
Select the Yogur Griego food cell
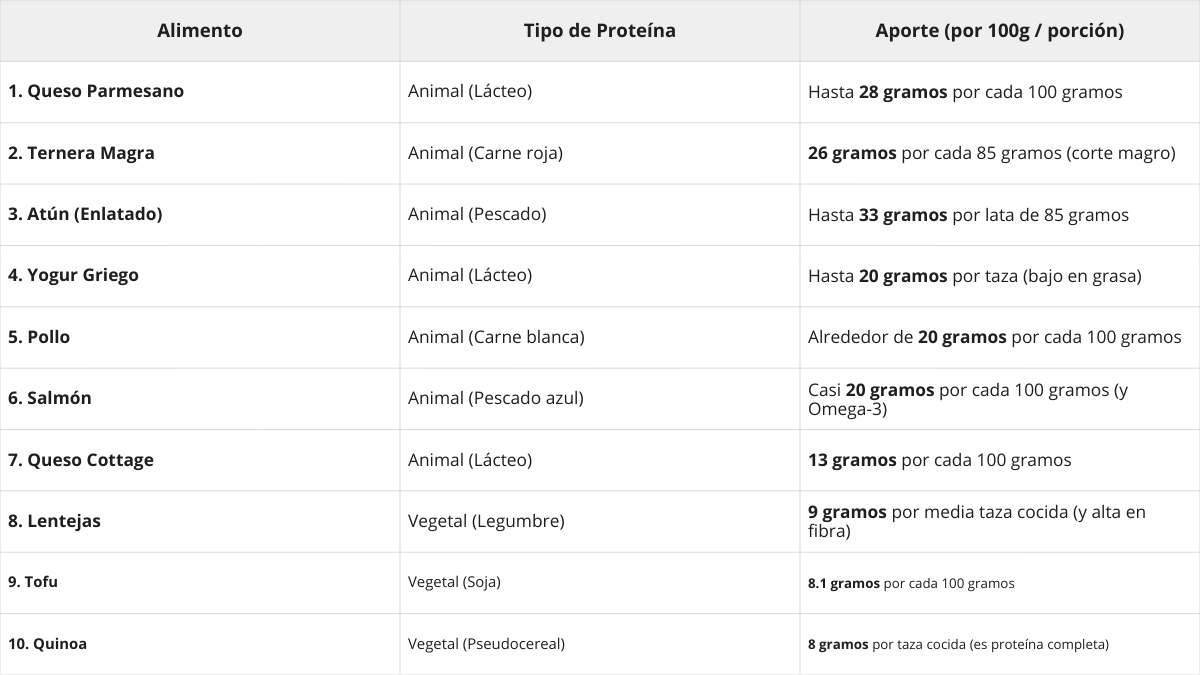click(73, 275)
